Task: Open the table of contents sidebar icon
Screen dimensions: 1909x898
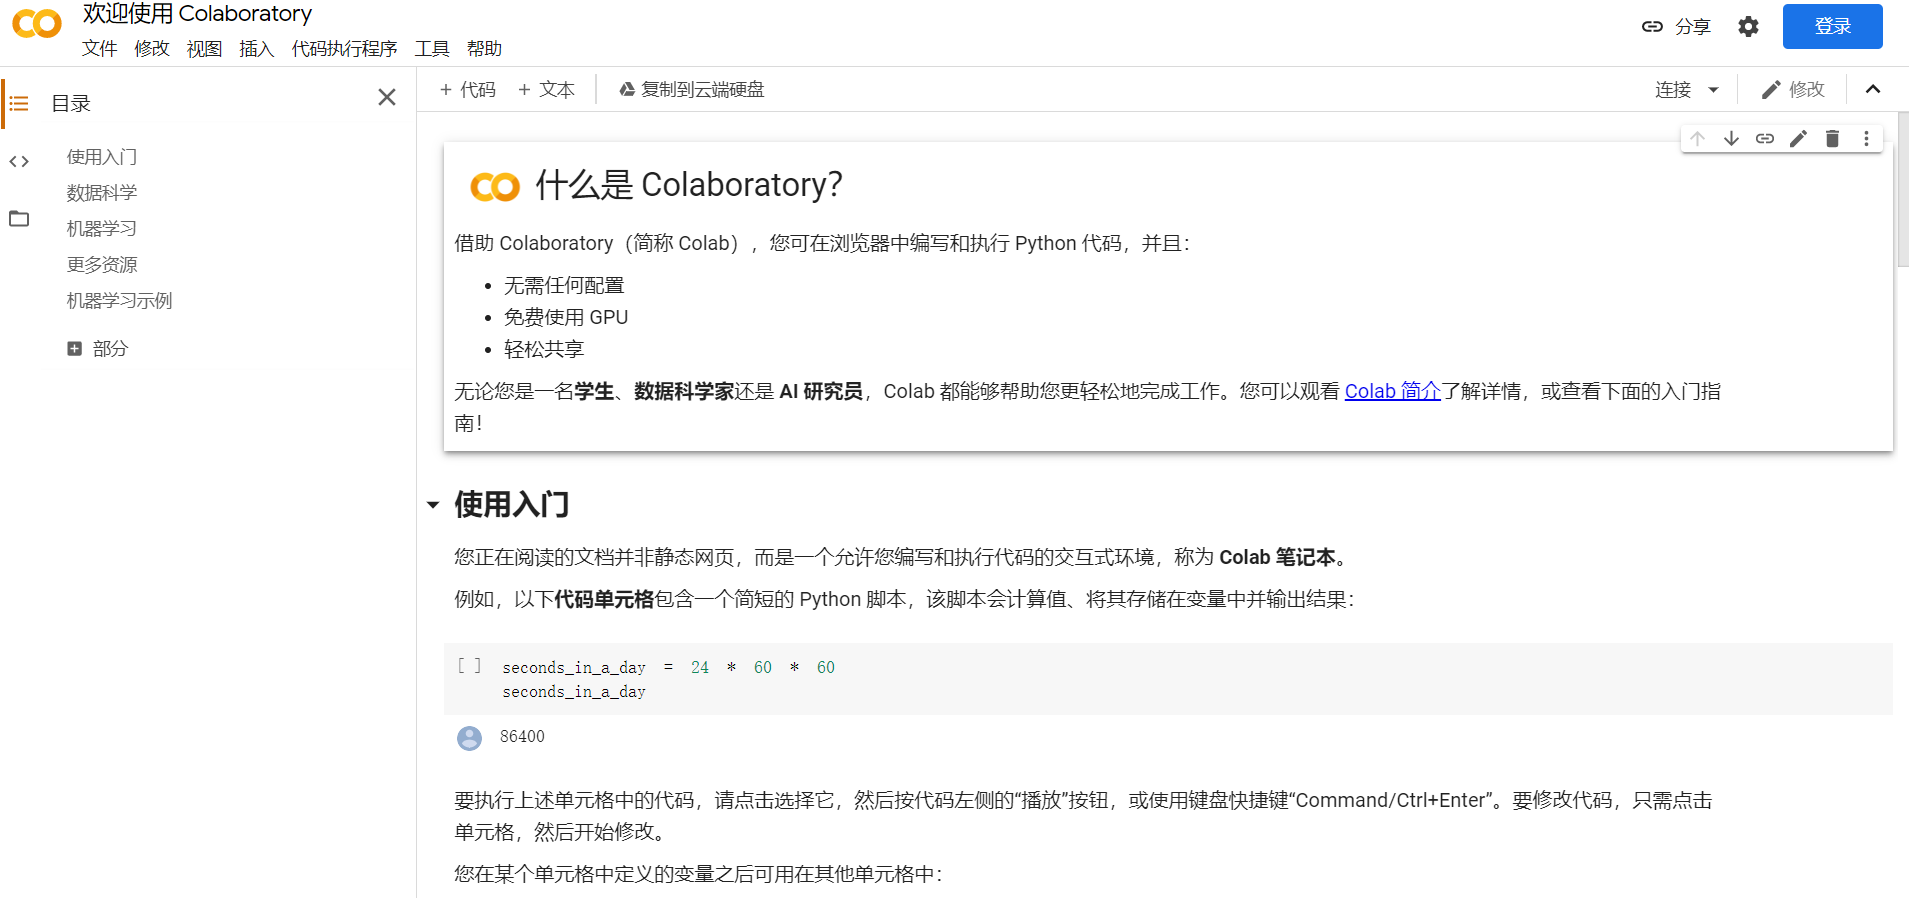Action: 19,104
